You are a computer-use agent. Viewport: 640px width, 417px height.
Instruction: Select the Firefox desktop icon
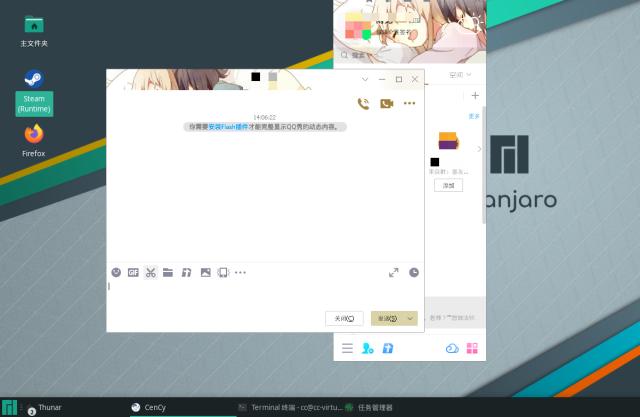pos(34,140)
